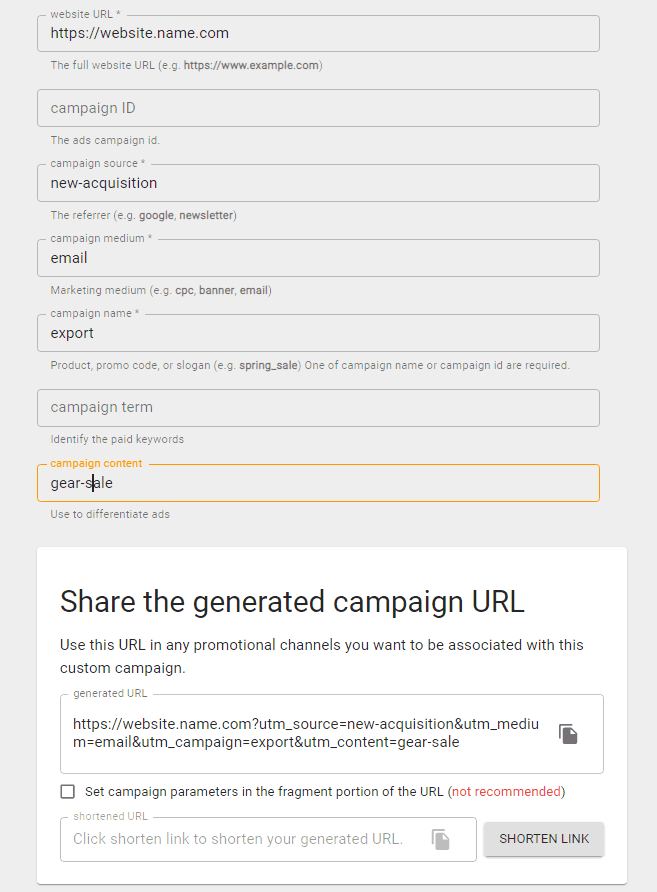Screen dimensions: 657x892
Task: Click the 'Set campaign parameters' checkbox label
Action: click(x=264, y=792)
